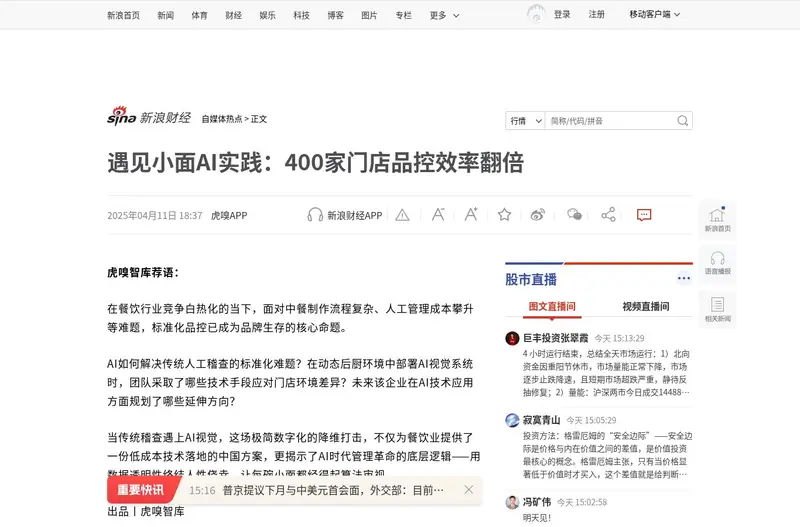Click 冯矿伟's avatar
The image size is (800, 527).
(512, 503)
